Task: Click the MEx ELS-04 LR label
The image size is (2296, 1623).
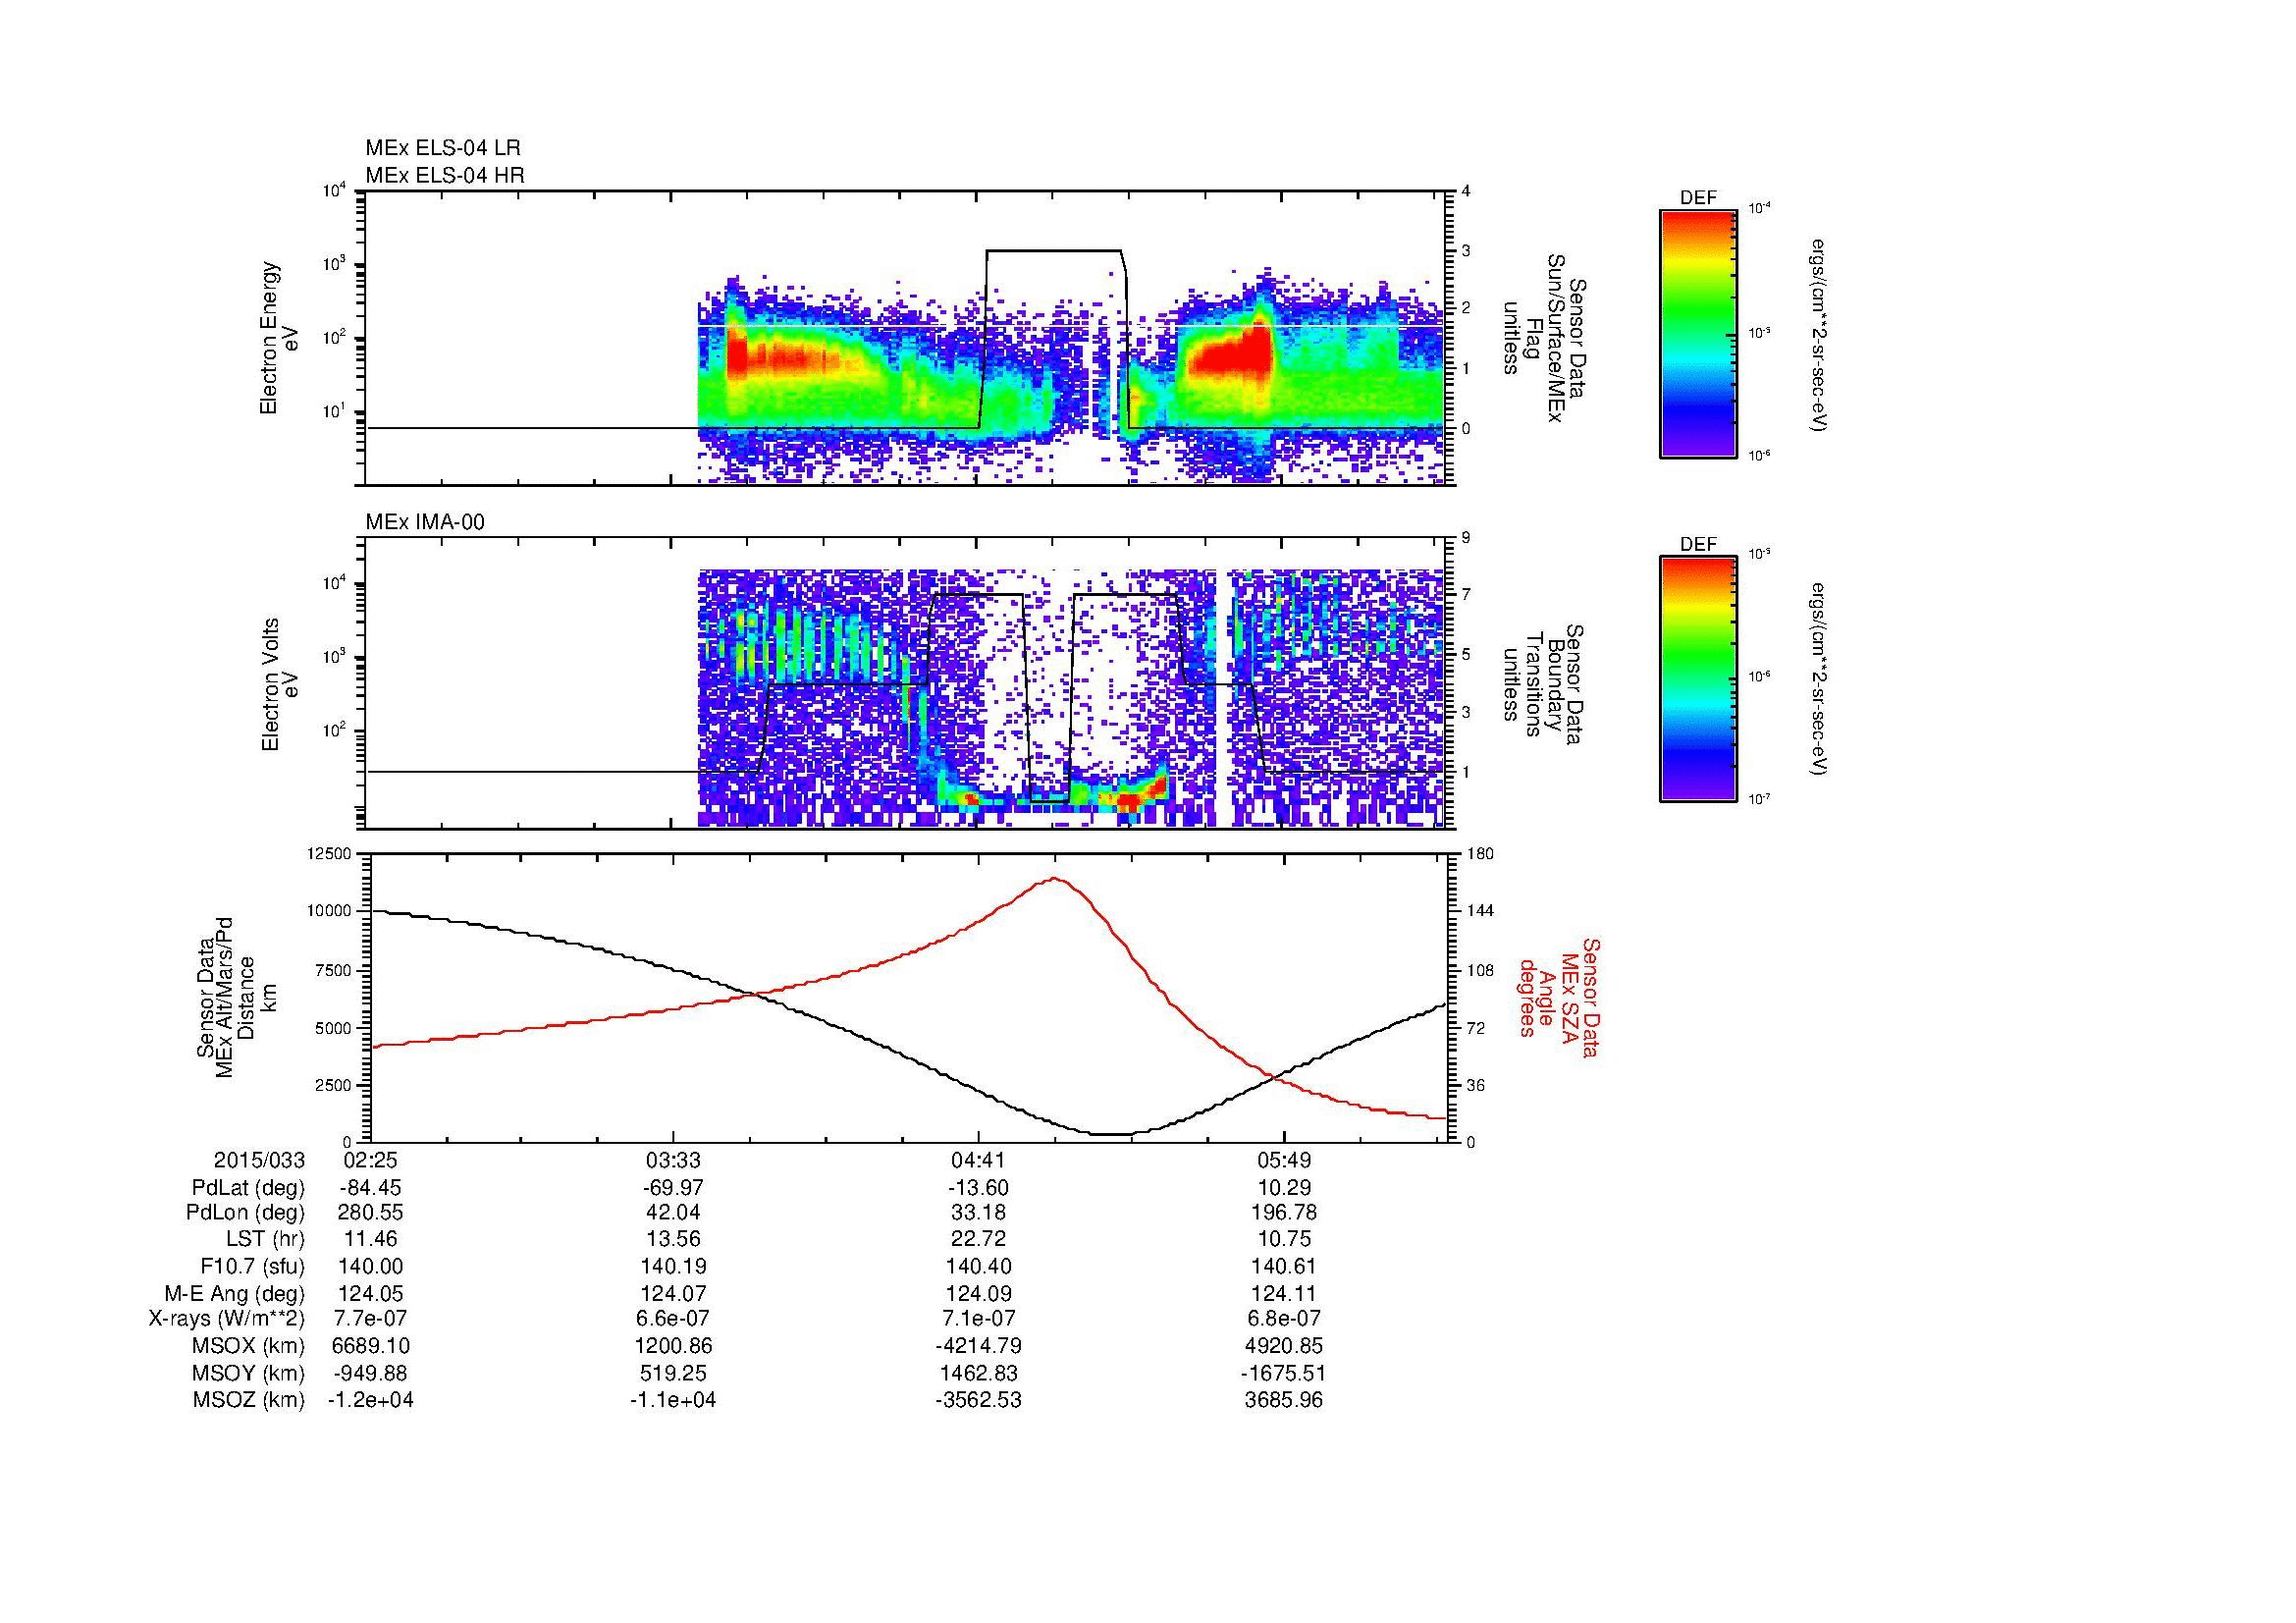Action: pyautogui.click(x=443, y=148)
